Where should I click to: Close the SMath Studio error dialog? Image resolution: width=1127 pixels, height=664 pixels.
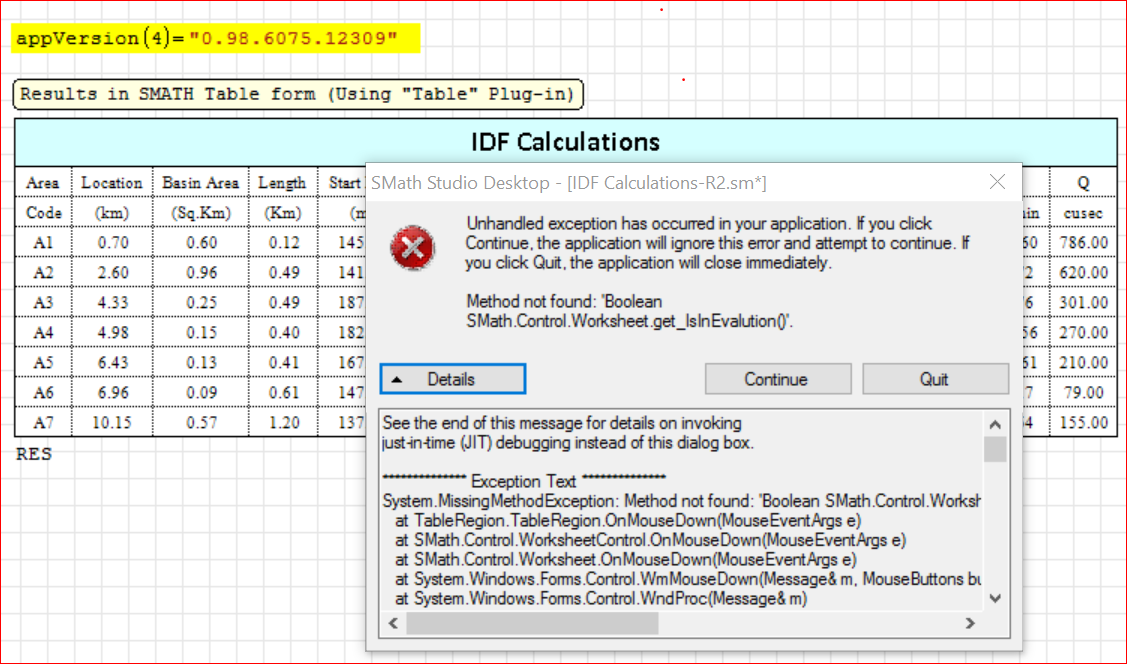point(996,182)
